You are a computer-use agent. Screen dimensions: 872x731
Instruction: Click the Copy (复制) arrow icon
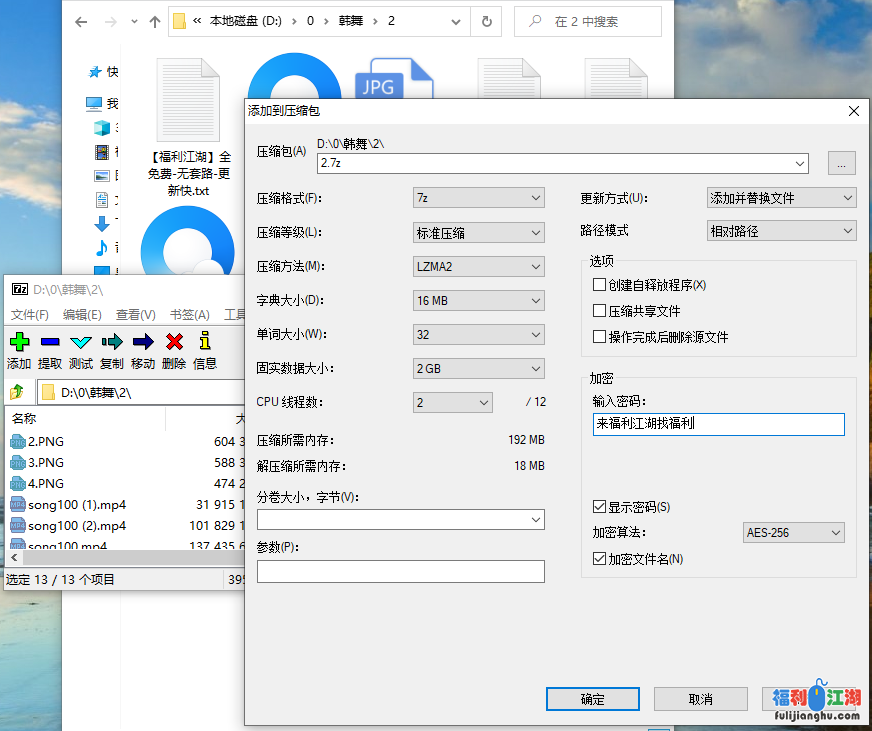click(112, 342)
